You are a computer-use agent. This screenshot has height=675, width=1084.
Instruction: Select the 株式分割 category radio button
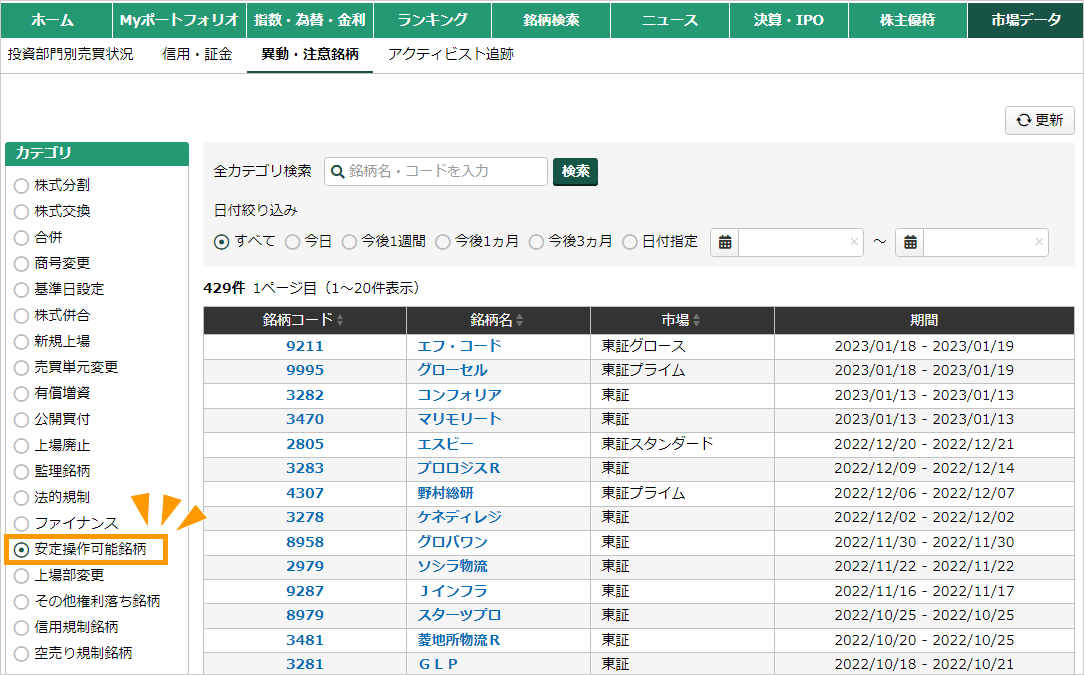21,186
